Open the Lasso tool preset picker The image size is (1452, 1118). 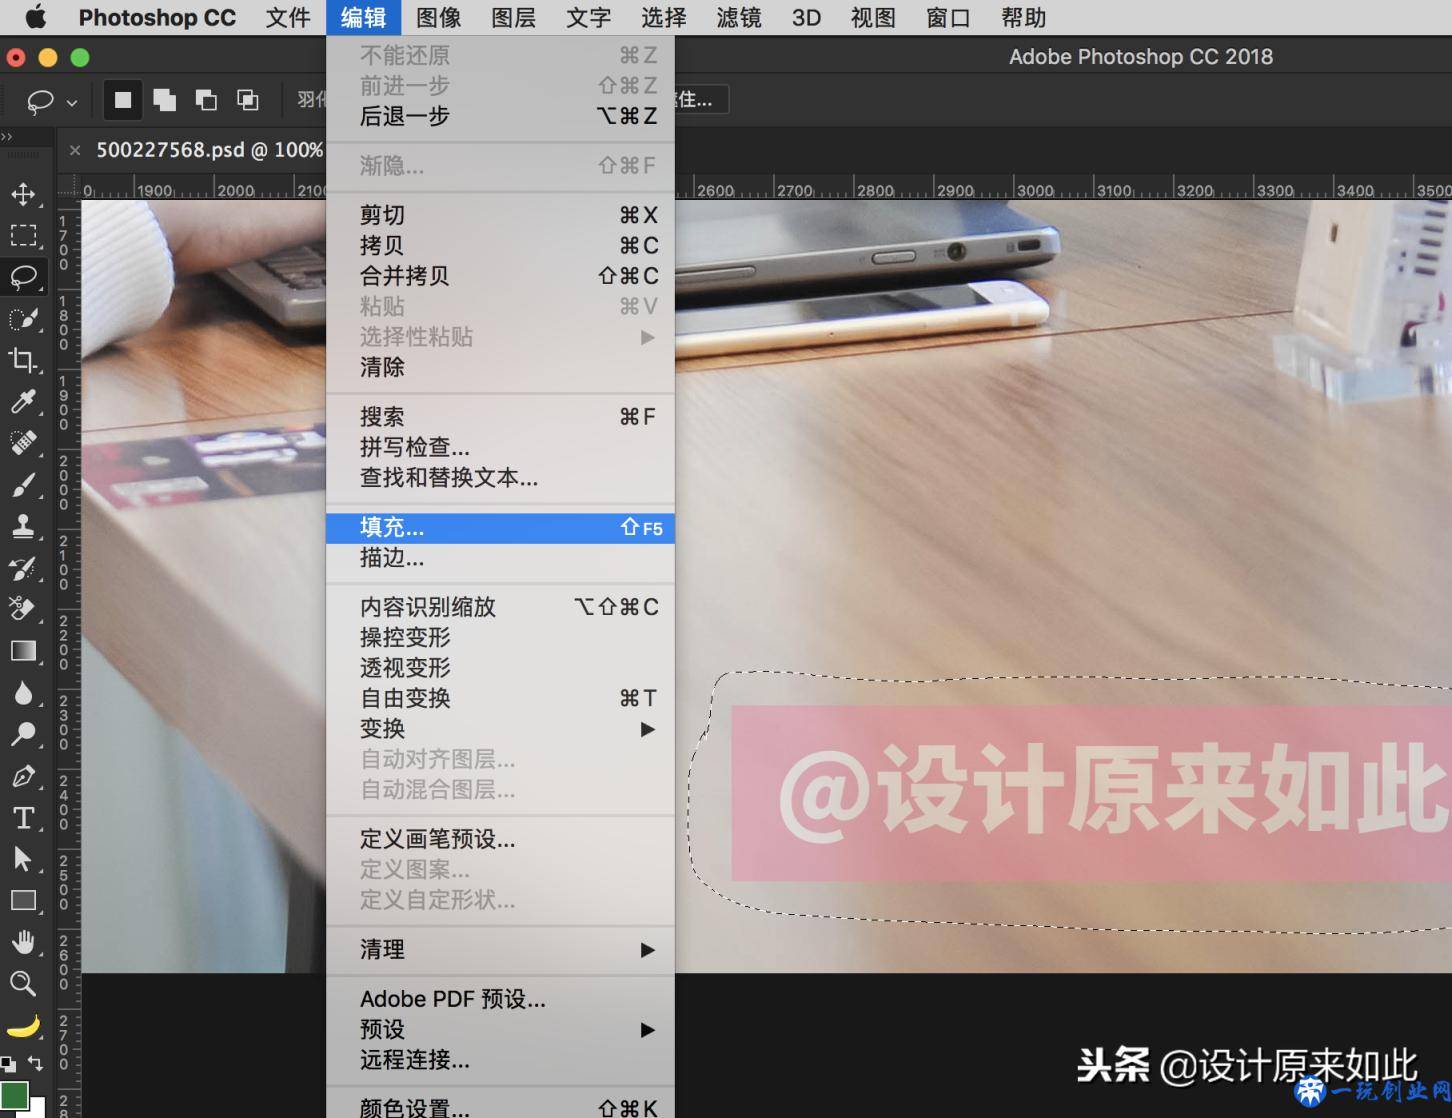[x=51, y=101]
